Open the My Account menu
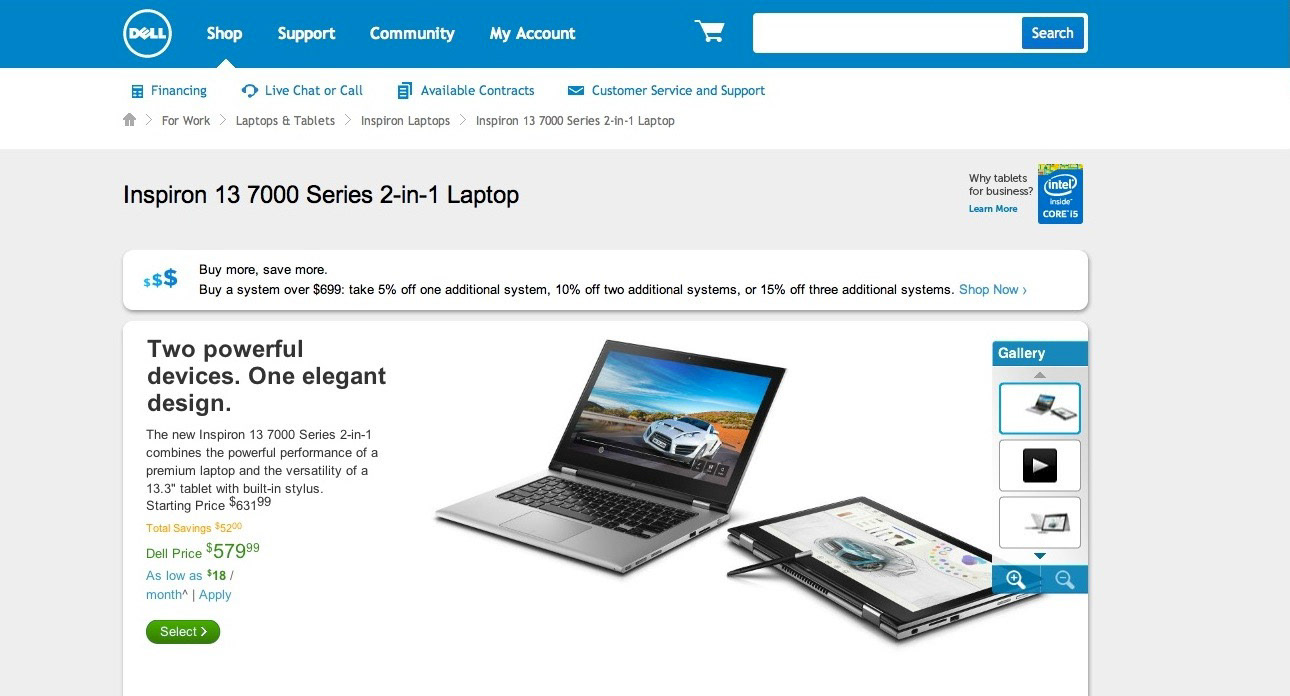 point(532,33)
